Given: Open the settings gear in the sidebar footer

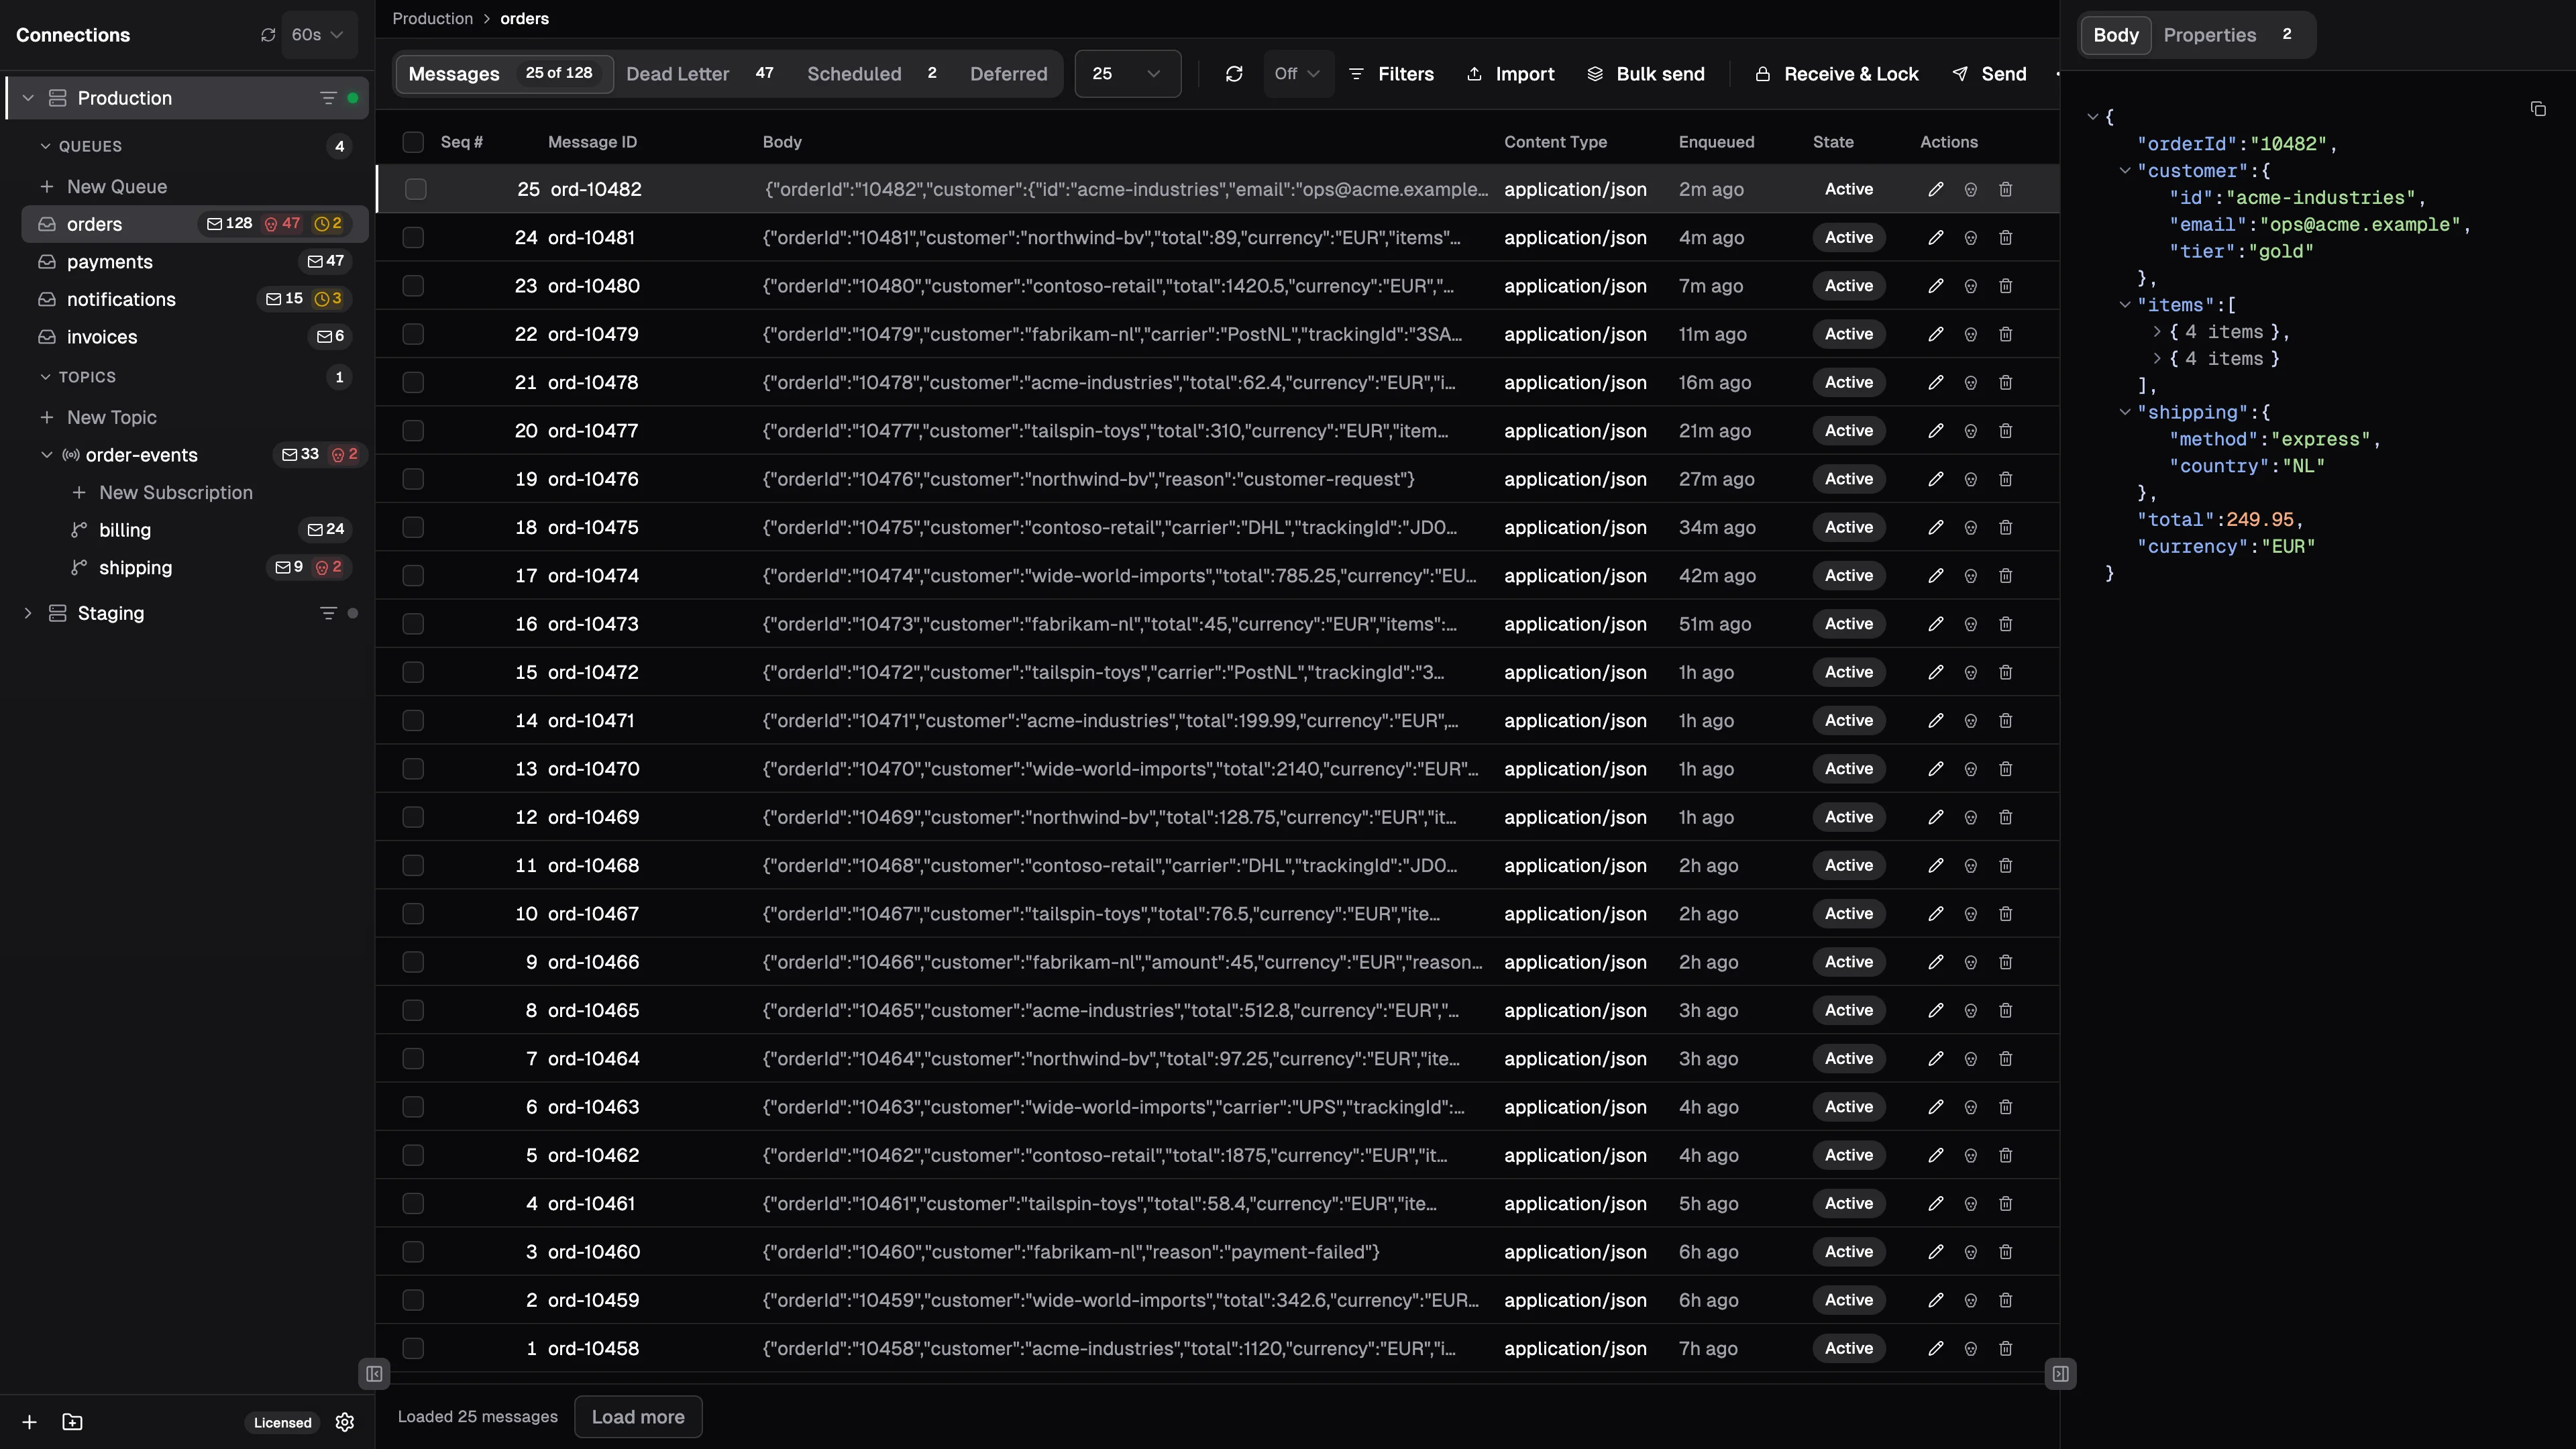Looking at the screenshot, I should click(x=345, y=1422).
